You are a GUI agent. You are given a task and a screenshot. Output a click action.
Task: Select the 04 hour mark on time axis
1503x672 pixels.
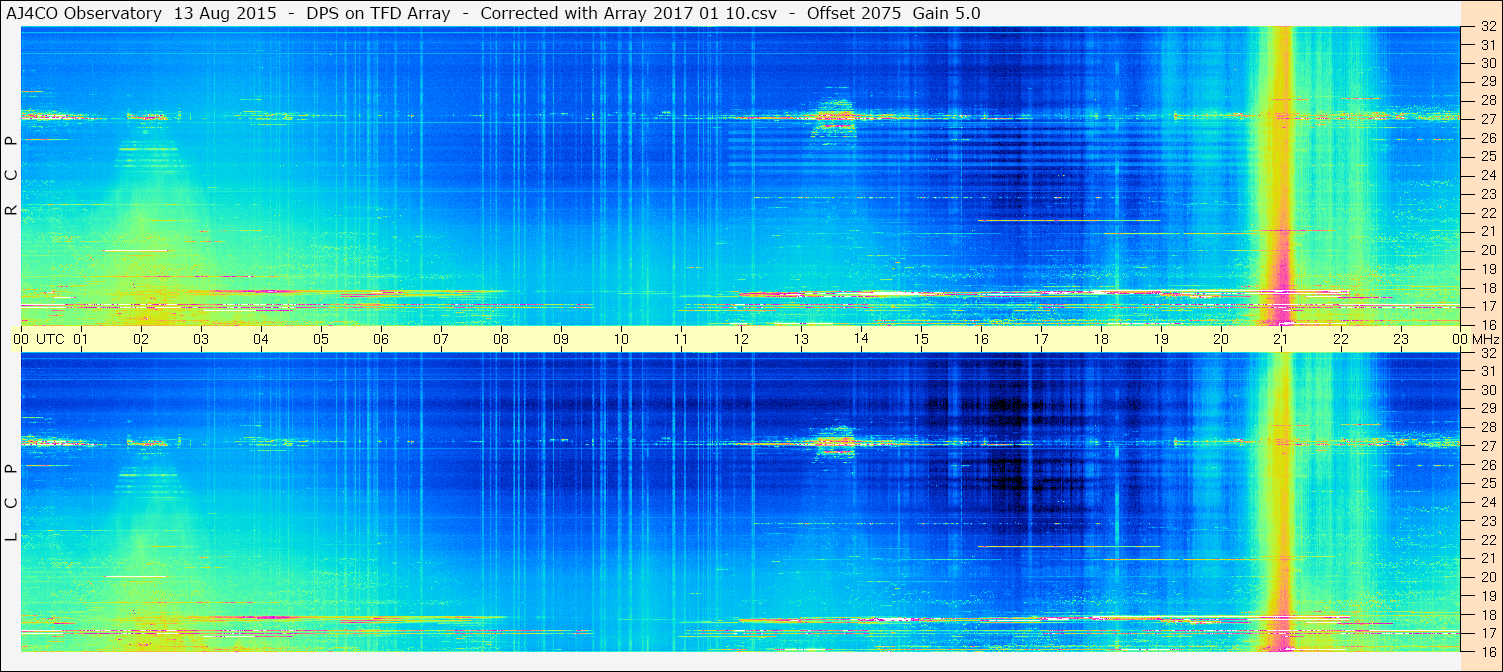(x=261, y=339)
